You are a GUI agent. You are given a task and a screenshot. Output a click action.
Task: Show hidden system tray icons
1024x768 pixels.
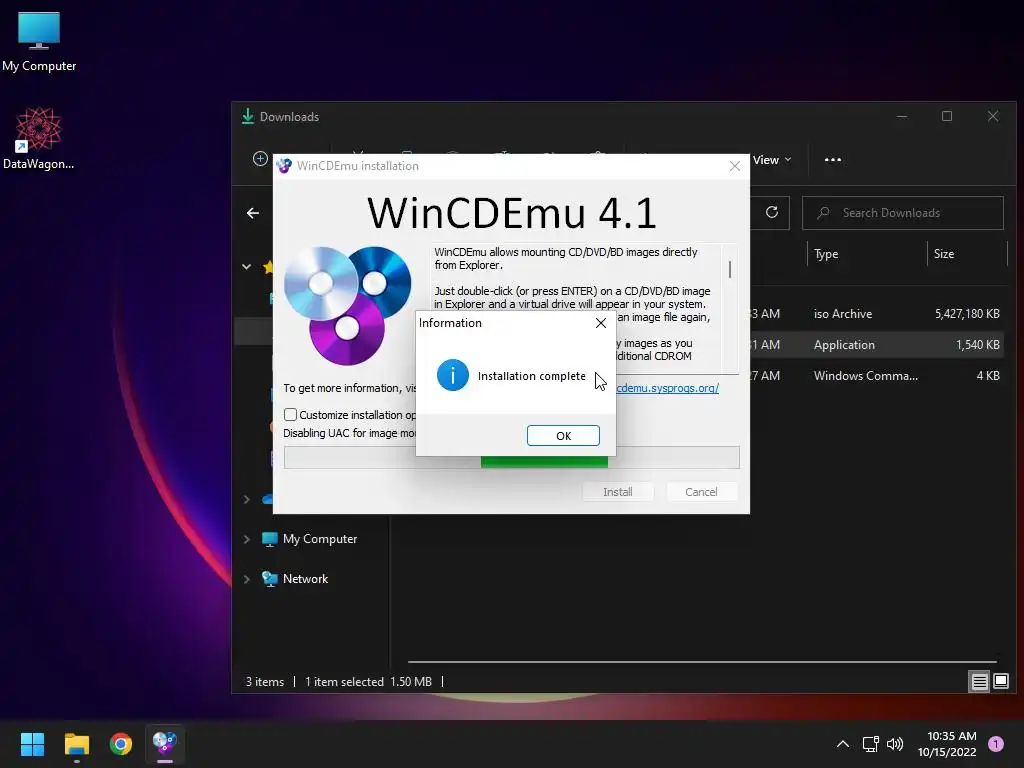pos(843,744)
